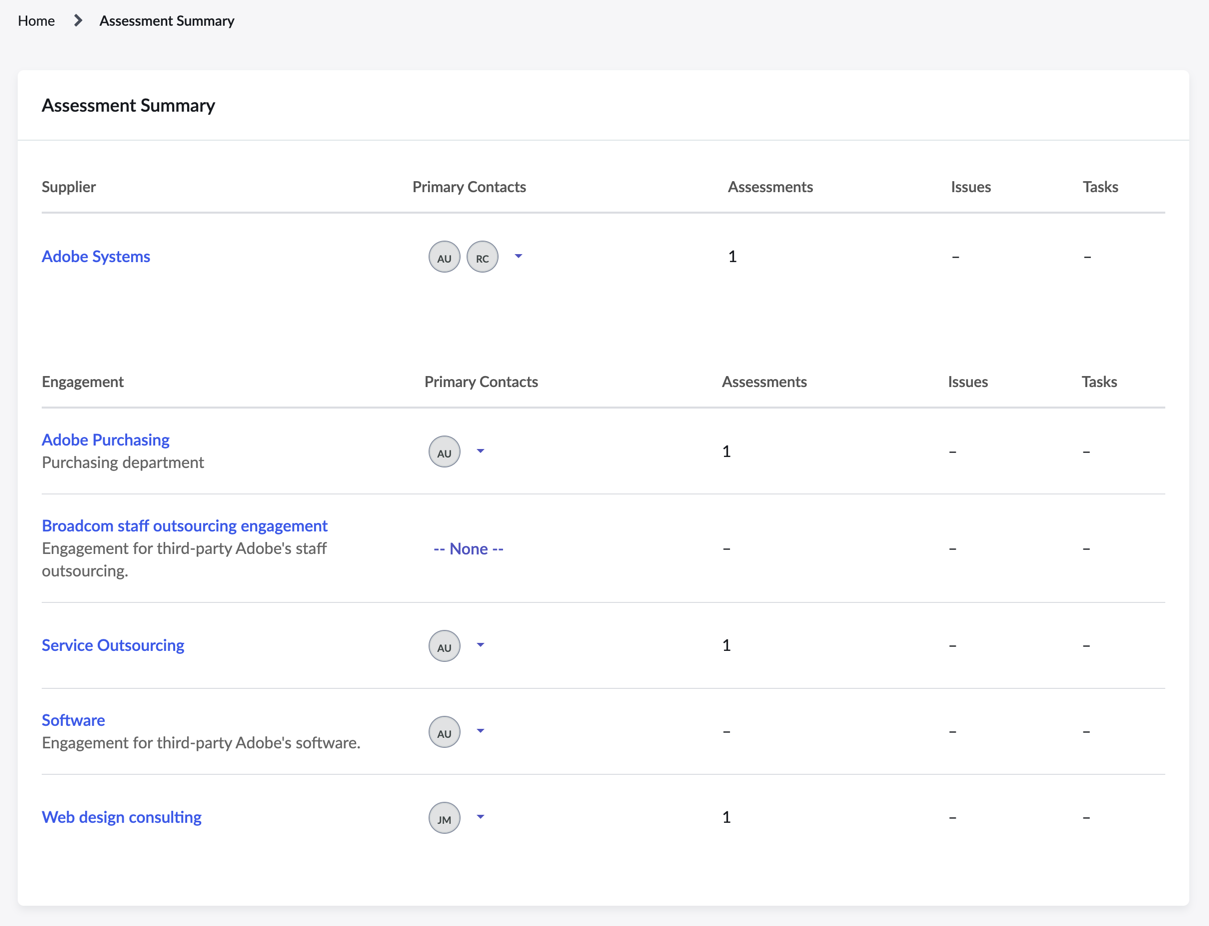This screenshot has width=1209, height=926.
Task: Click the Engagement column header
Action: [83, 381]
